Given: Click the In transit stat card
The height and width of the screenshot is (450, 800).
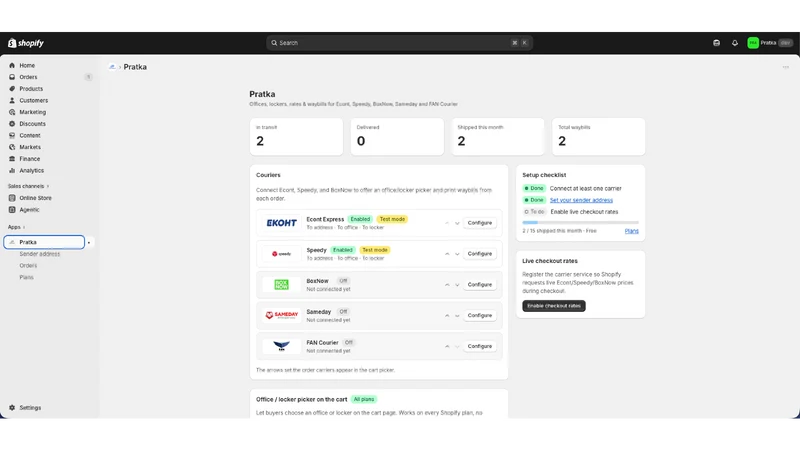Looking at the screenshot, I should [296, 137].
